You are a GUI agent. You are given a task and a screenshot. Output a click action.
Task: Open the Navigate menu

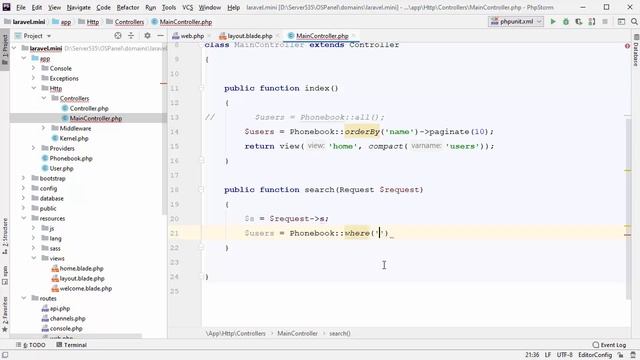[x=78, y=7]
